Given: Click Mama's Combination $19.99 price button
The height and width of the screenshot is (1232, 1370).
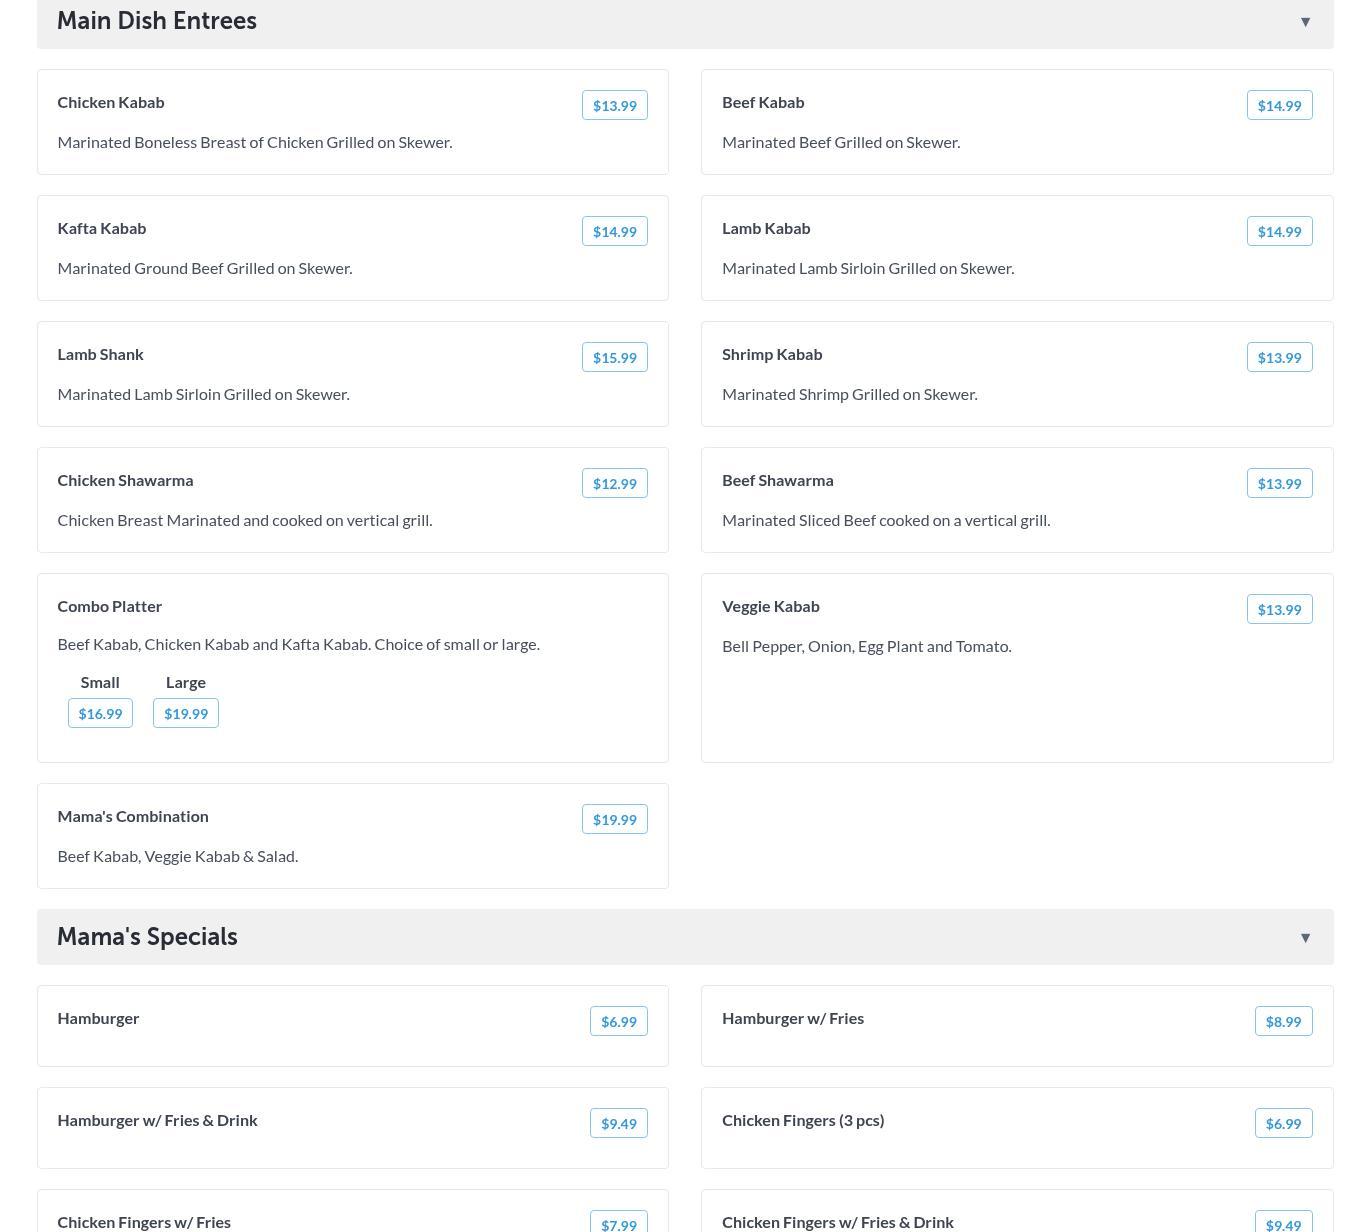Looking at the screenshot, I should click(614, 820).
